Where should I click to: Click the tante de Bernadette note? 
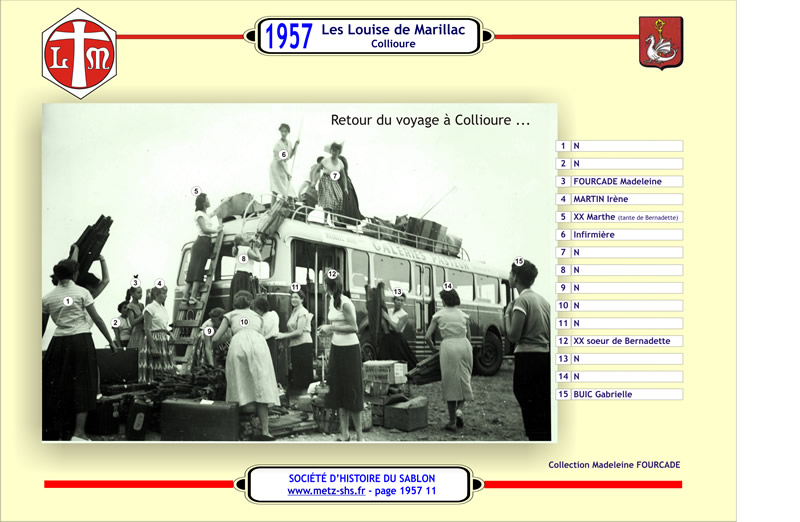click(648, 218)
